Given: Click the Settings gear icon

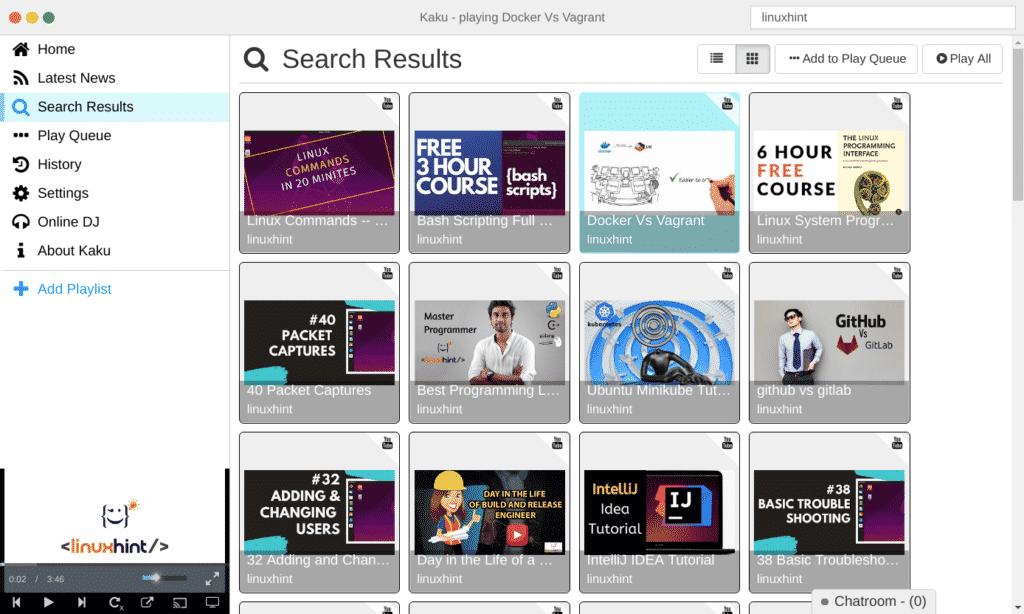Looking at the screenshot, I should point(21,193).
